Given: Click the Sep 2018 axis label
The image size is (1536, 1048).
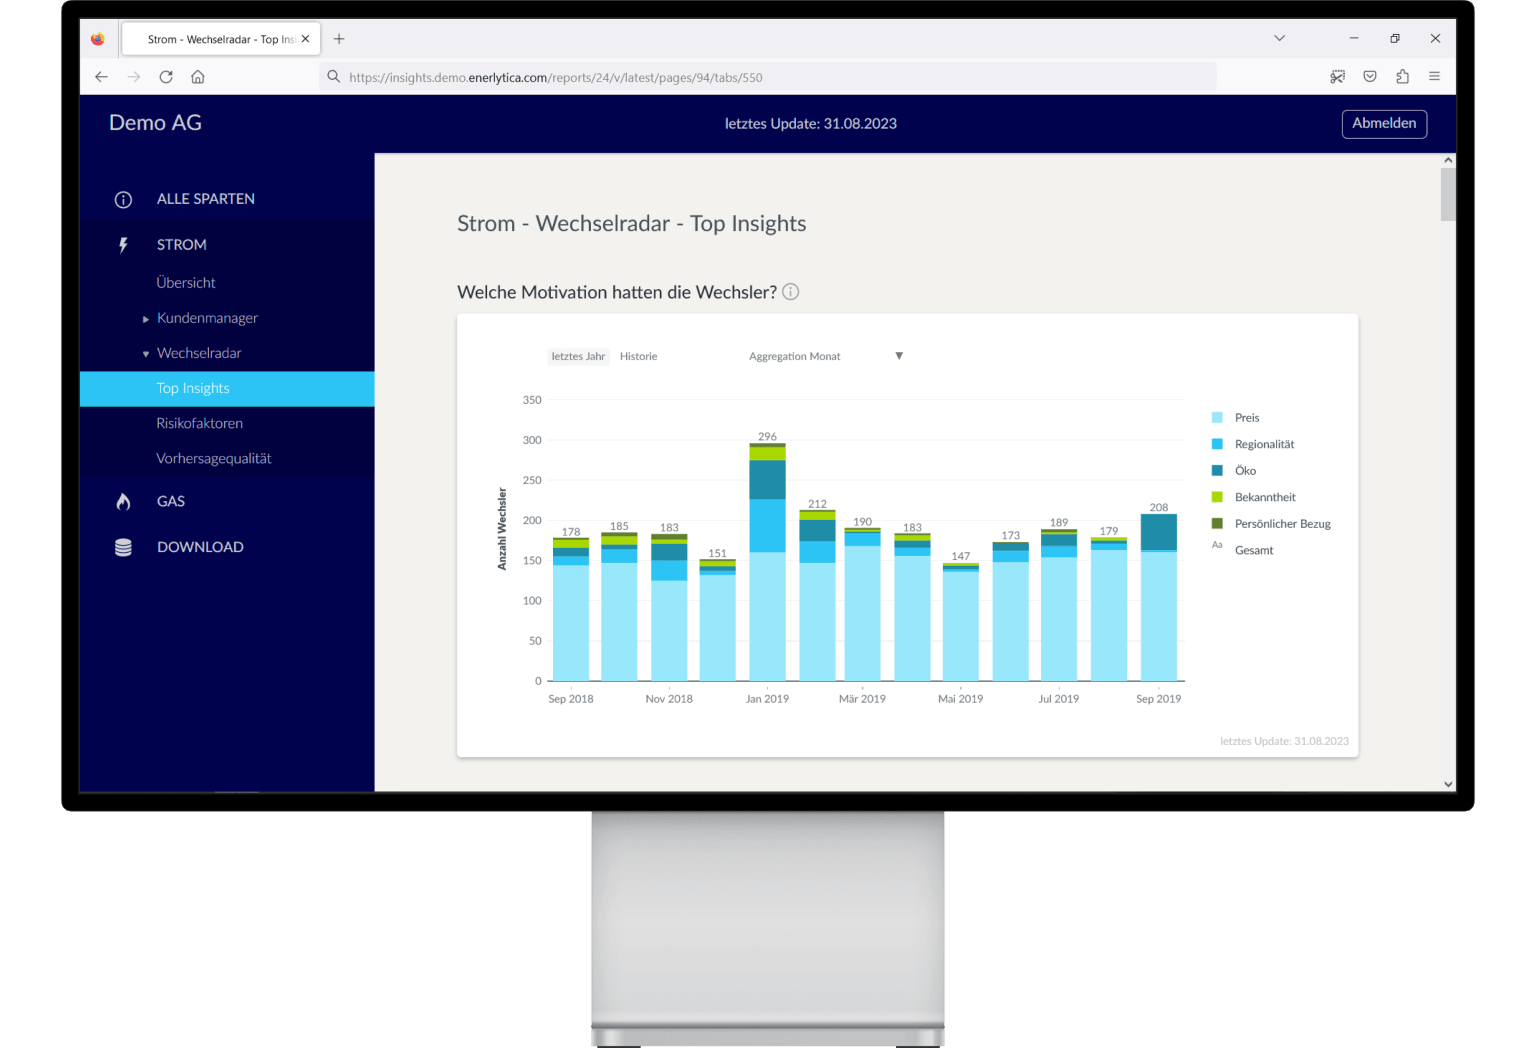Looking at the screenshot, I should pos(571,699).
